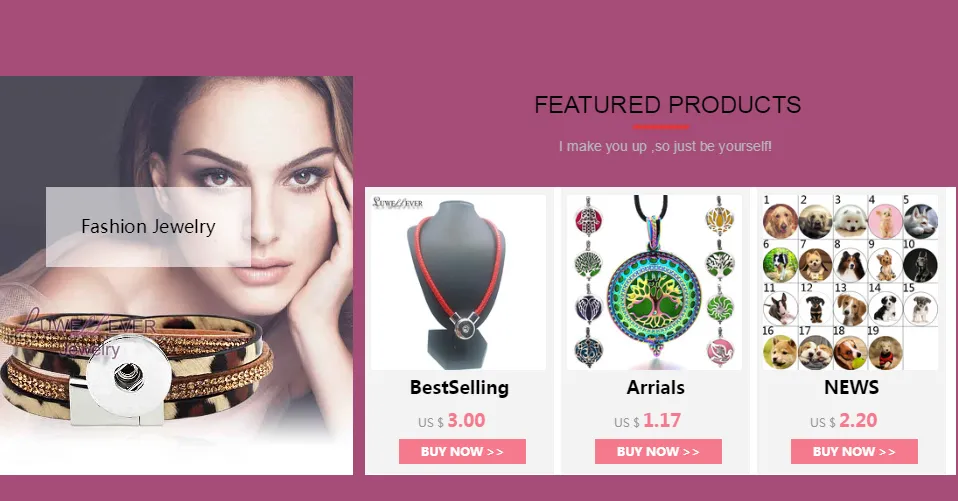This screenshot has height=501, width=958.
Task: Click the leopard snap bracelet image
Action: 136,367
